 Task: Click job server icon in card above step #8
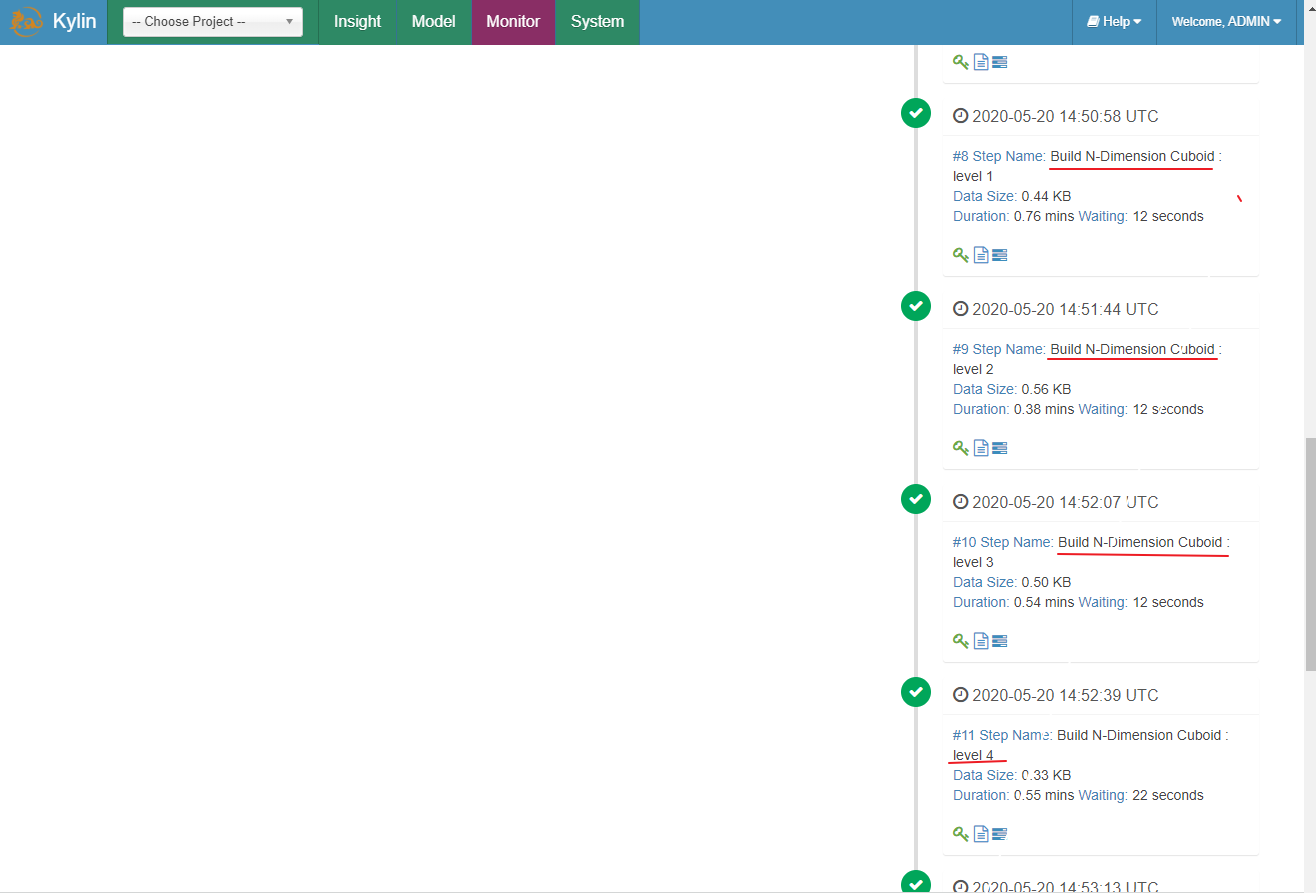coord(999,62)
